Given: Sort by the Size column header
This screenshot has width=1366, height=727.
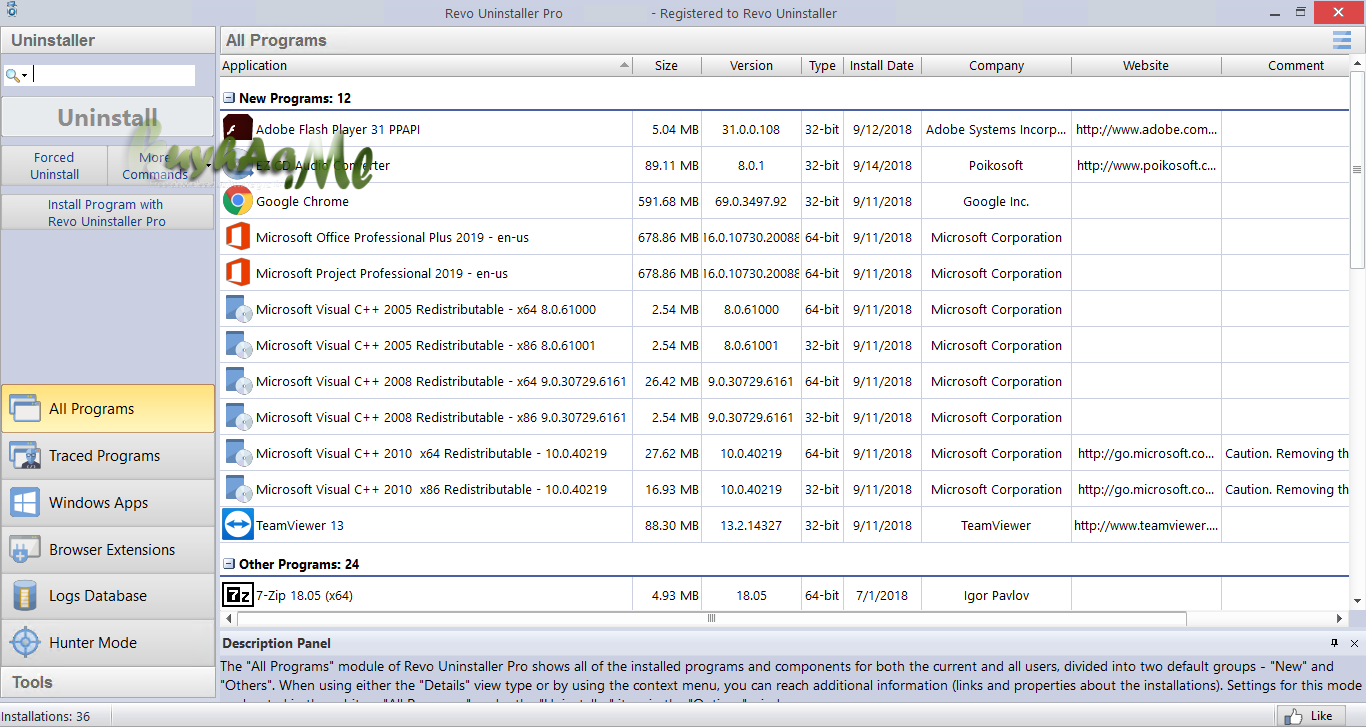Looking at the screenshot, I should pos(667,66).
